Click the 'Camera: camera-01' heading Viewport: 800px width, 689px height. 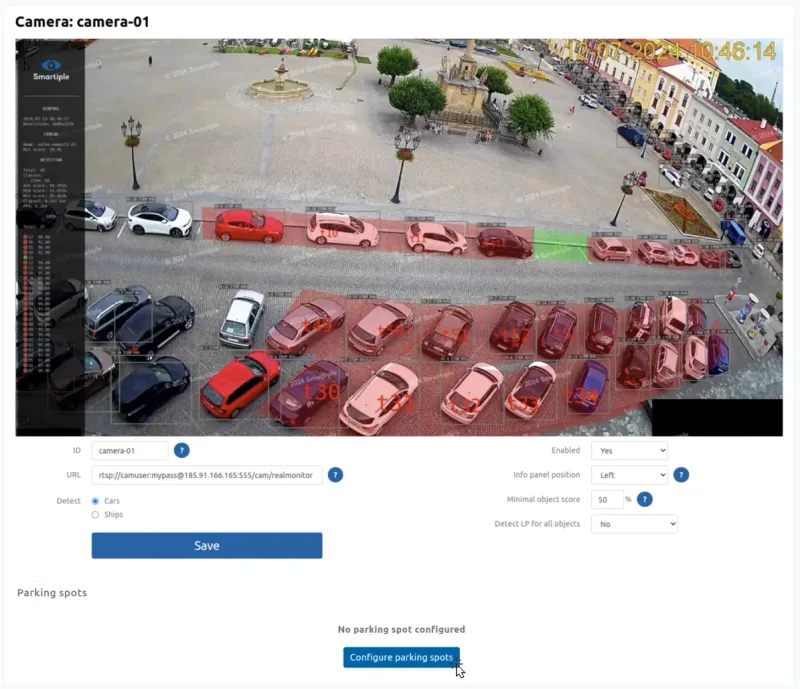tap(82, 22)
